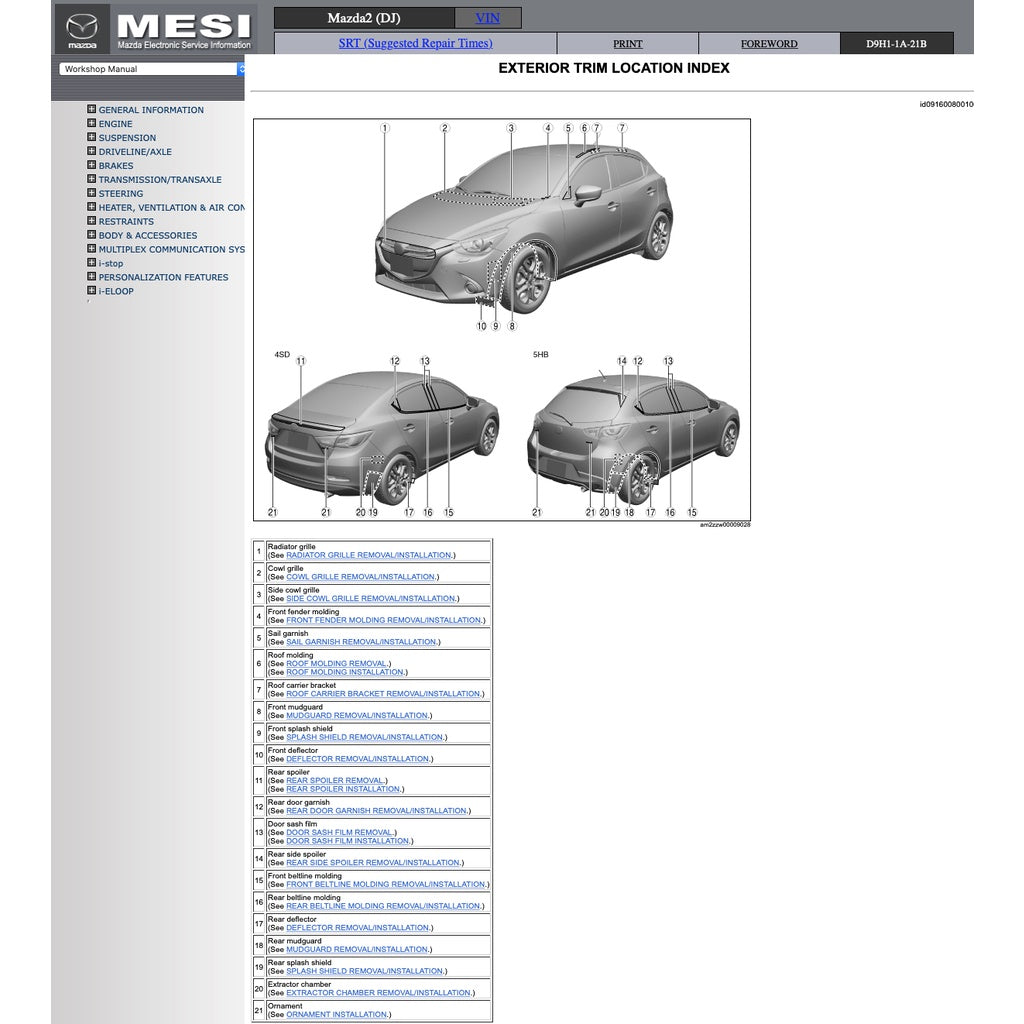Click the Mazda logo icon
The width and height of the screenshot is (1024, 1024).
84,24
